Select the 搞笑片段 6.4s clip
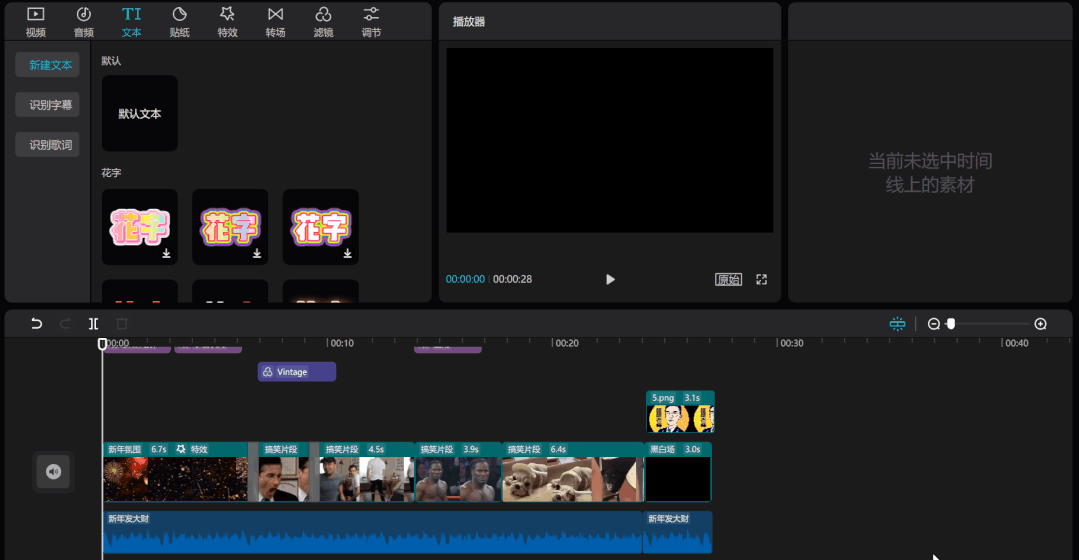 click(x=573, y=472)
